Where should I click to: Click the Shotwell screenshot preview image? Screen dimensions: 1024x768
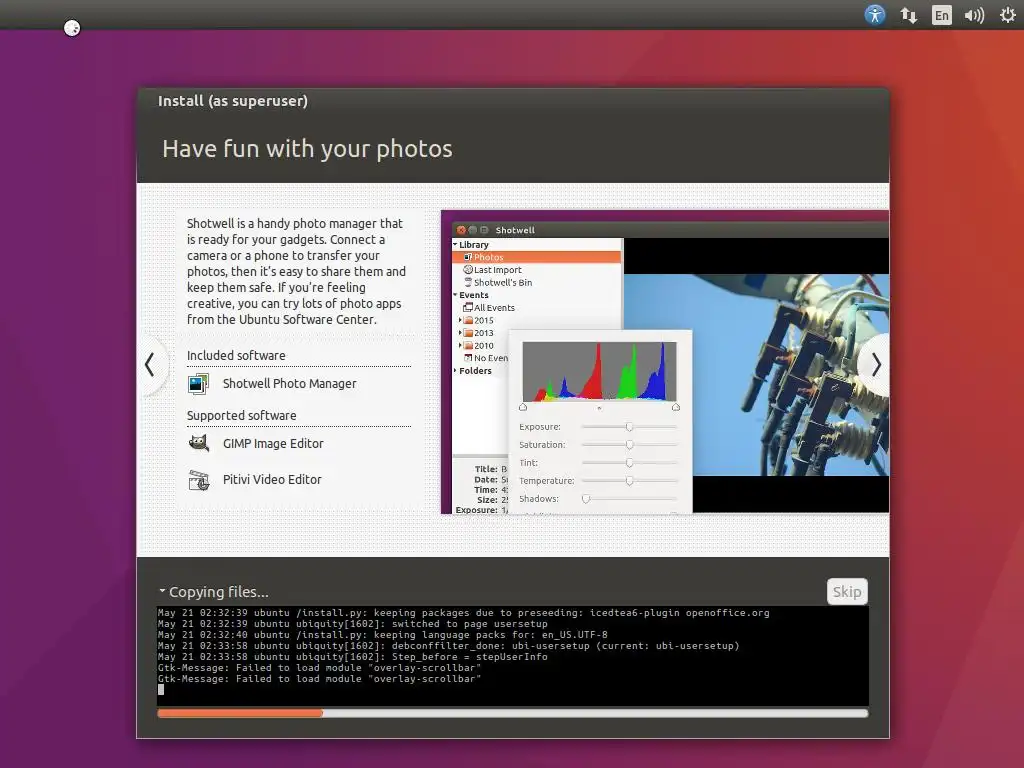click(x=665, y=362)
